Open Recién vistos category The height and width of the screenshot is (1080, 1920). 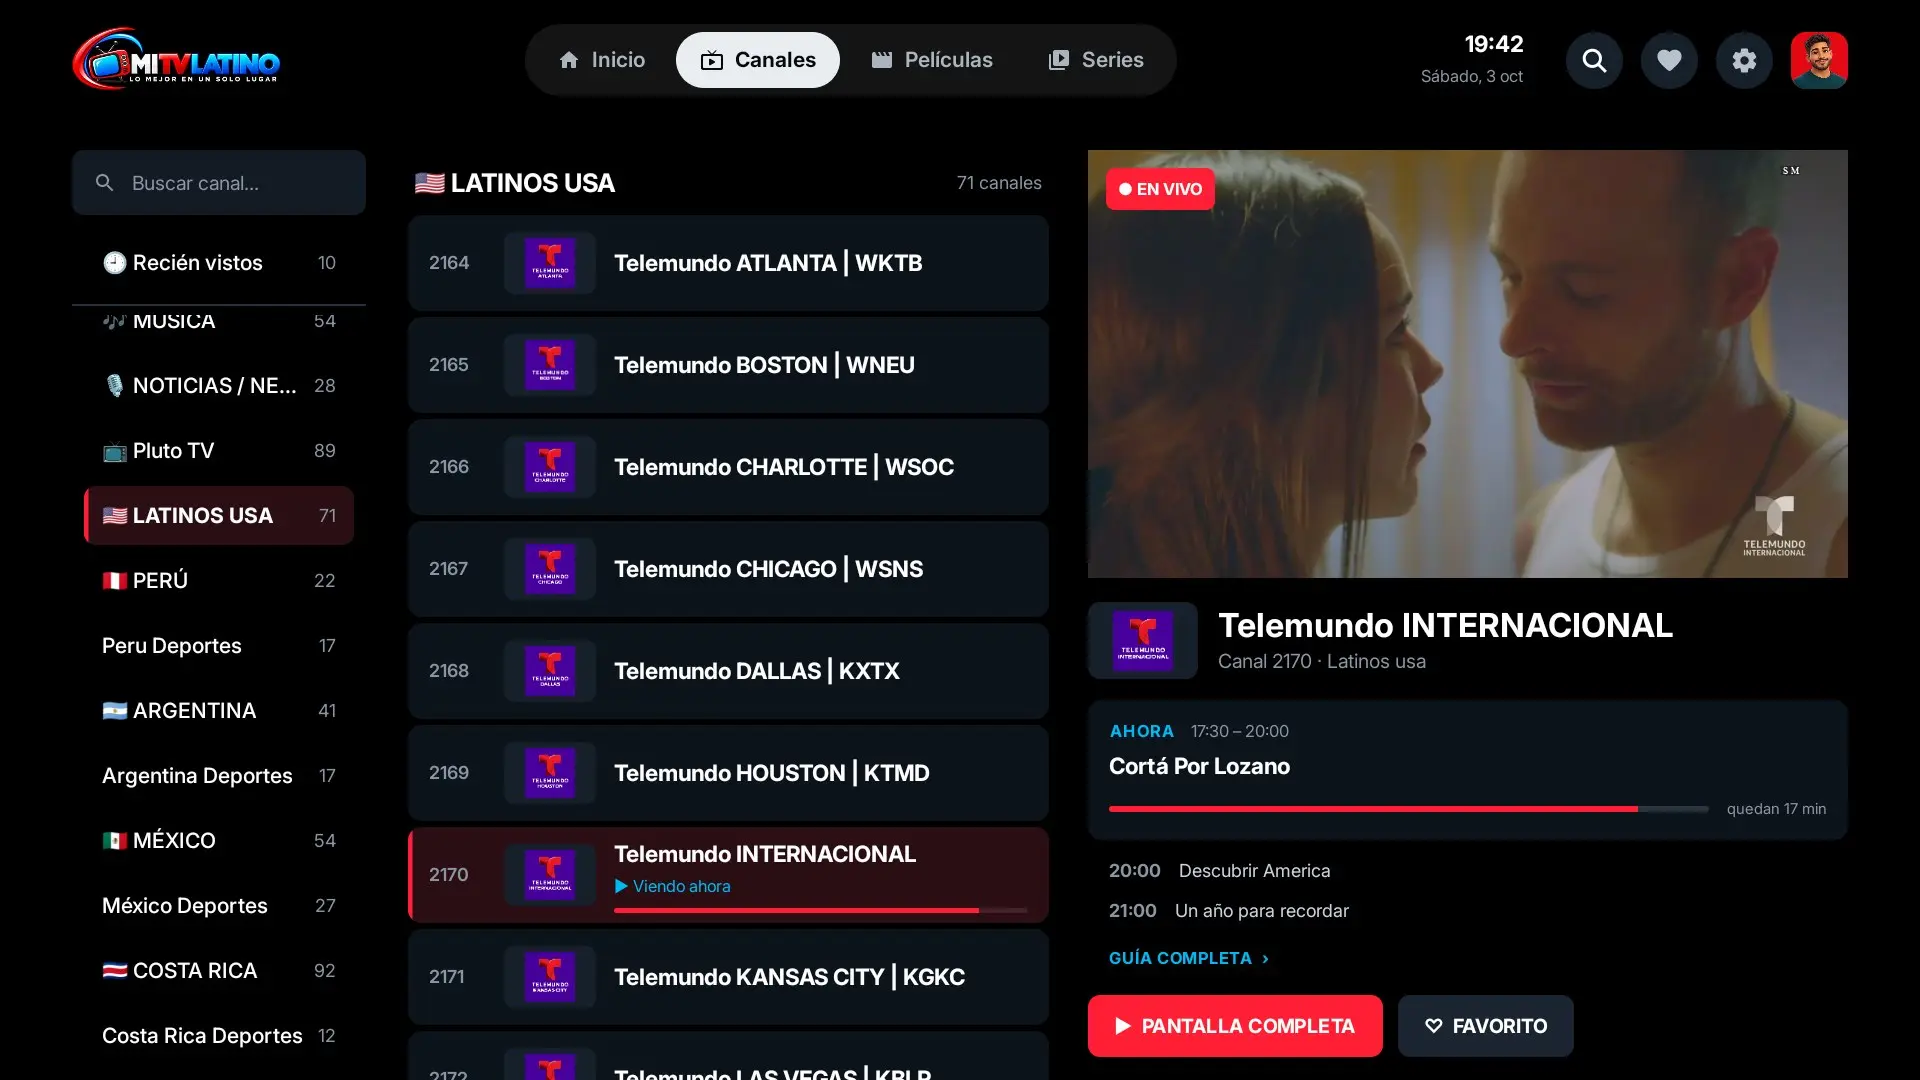click(x=219, y=263)
